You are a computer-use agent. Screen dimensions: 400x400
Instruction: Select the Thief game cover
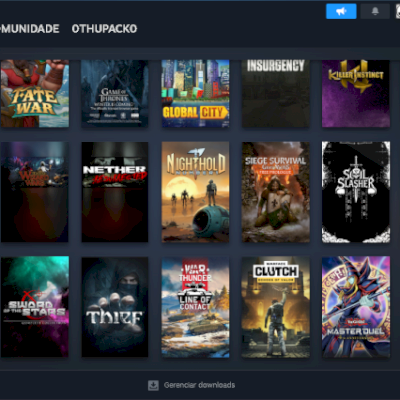(x=115, y=307)
